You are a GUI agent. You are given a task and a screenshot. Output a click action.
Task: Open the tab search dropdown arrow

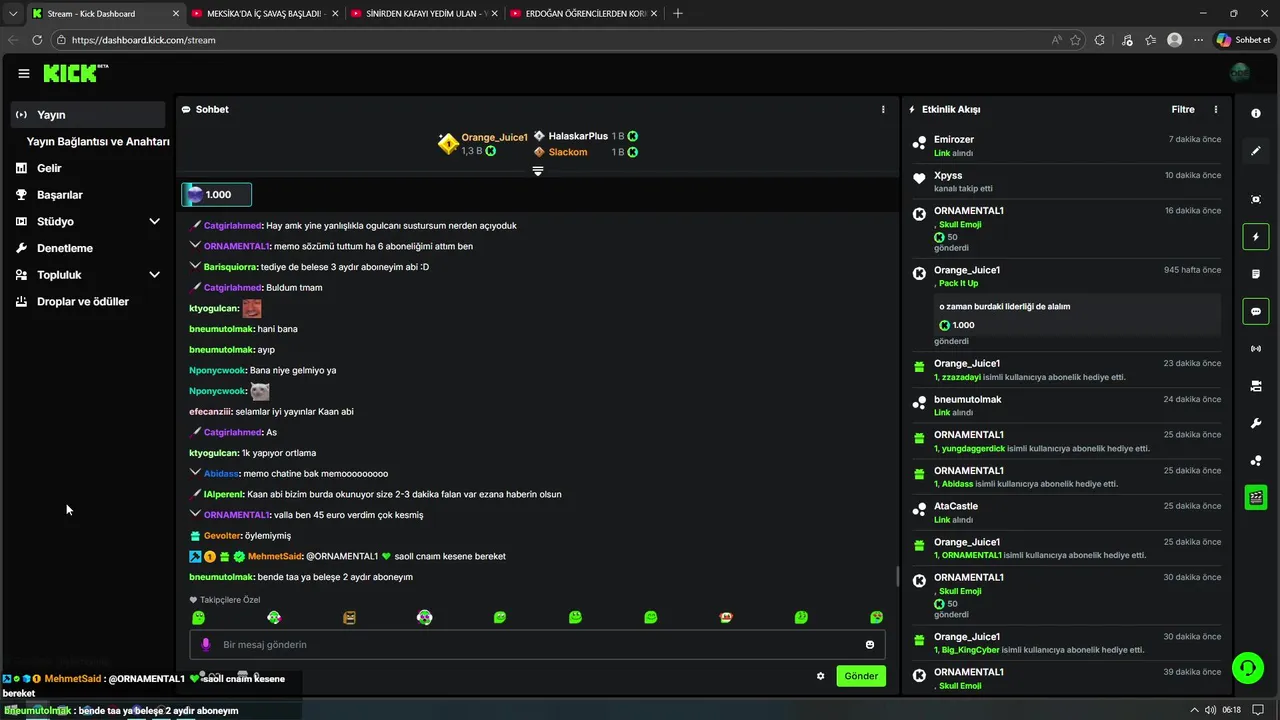(13, 13)
